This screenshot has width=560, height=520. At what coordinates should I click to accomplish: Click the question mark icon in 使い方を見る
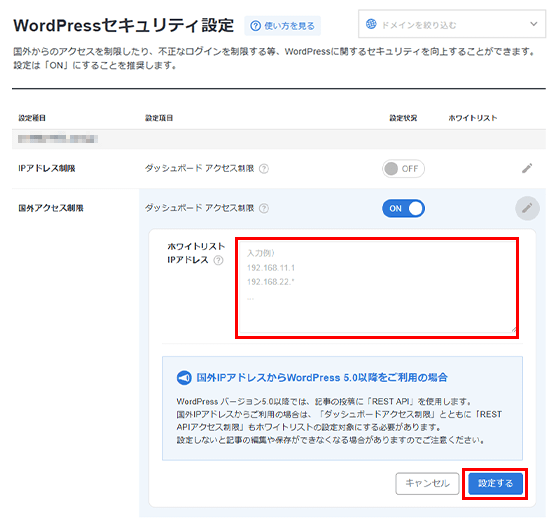tap(255, 26)
